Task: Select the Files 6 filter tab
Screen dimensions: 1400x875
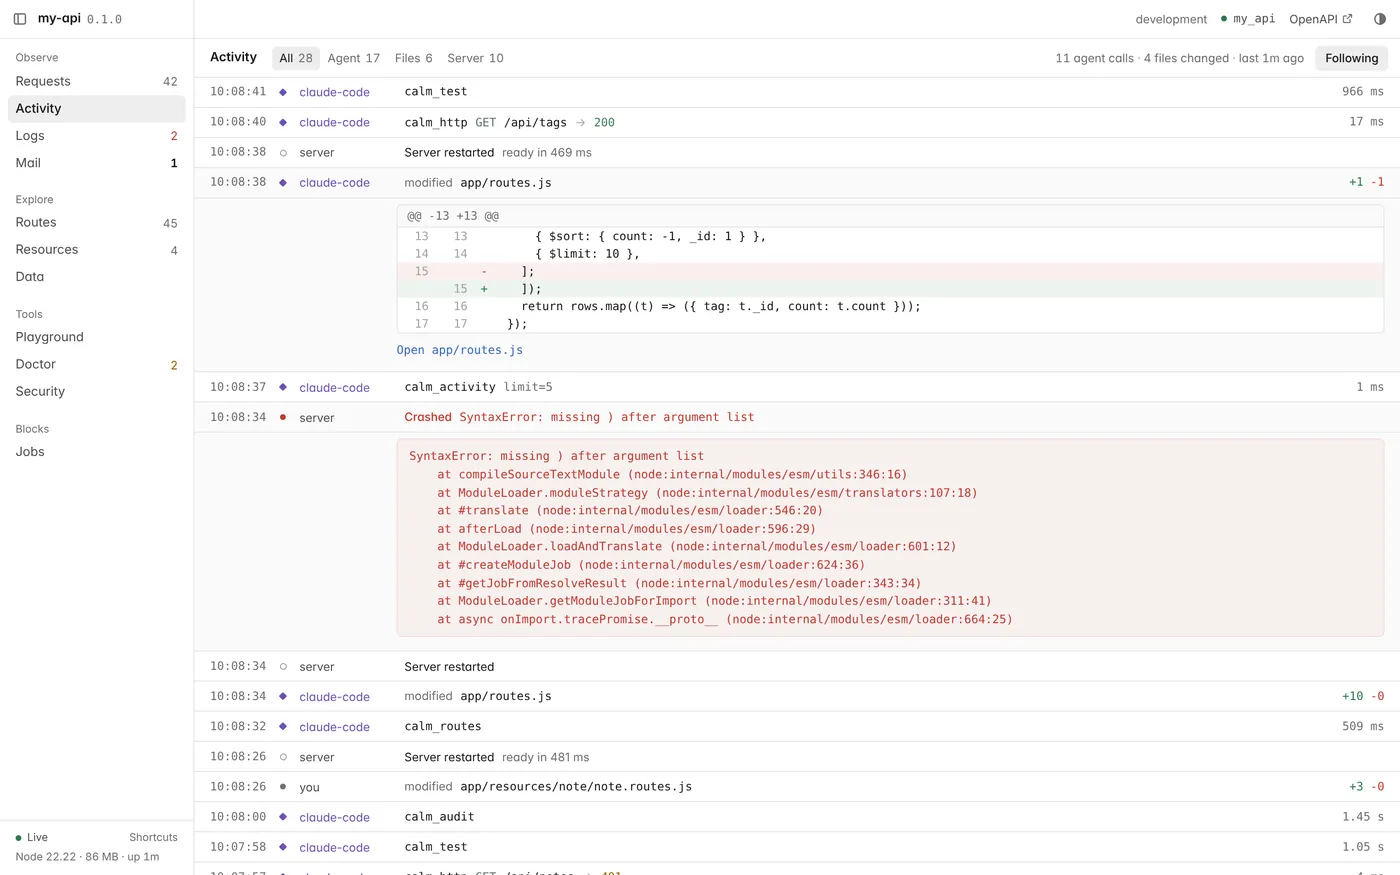Action: click(414, 58)
